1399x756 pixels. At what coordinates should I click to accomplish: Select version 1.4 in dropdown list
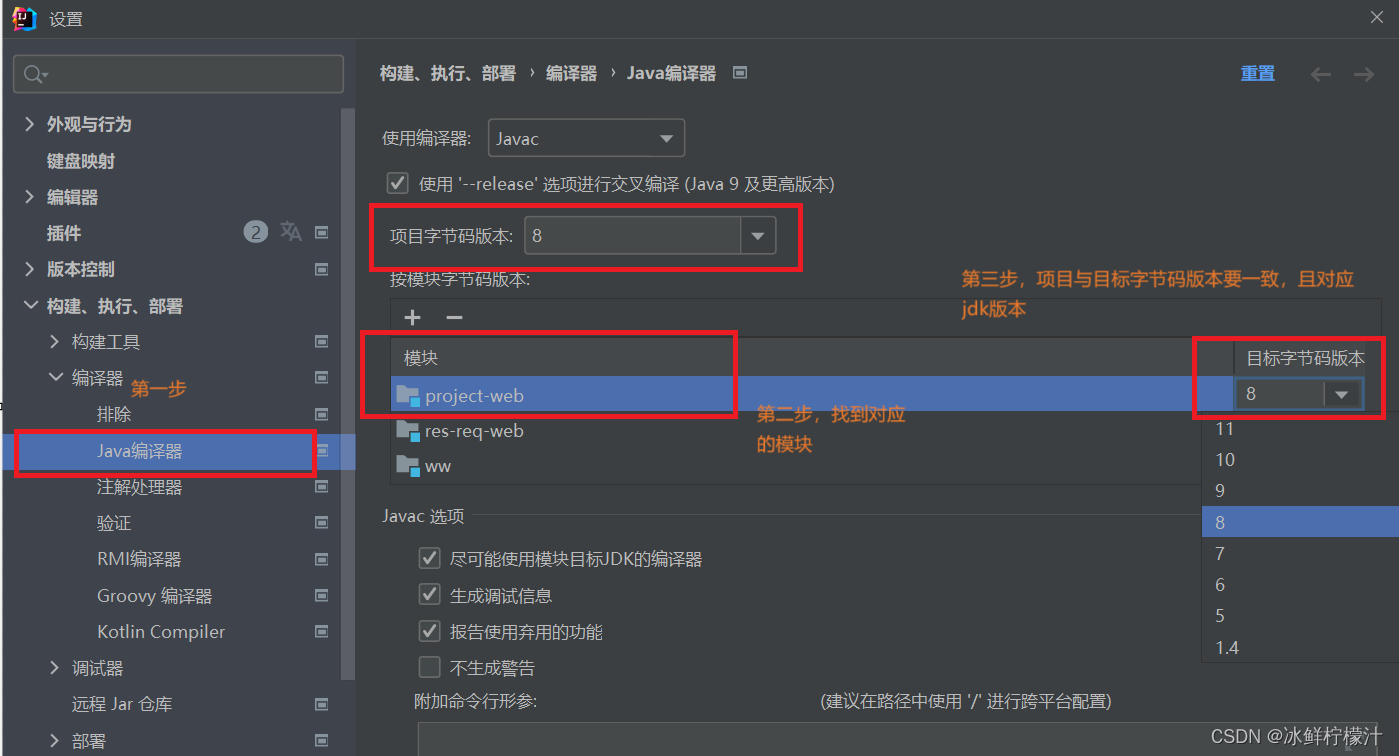point(1300,648)
